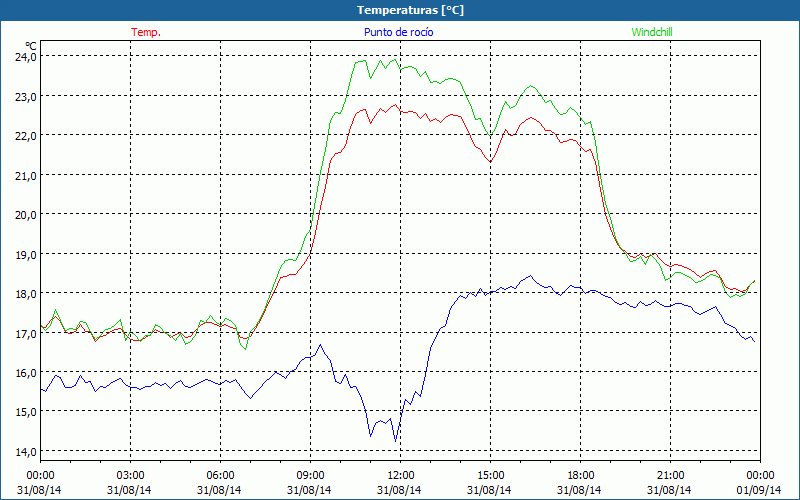The height and width of the screenshot is (500, 800).
Task: Click the '15,0' y-axis value
Action: [x=26, y=412]
